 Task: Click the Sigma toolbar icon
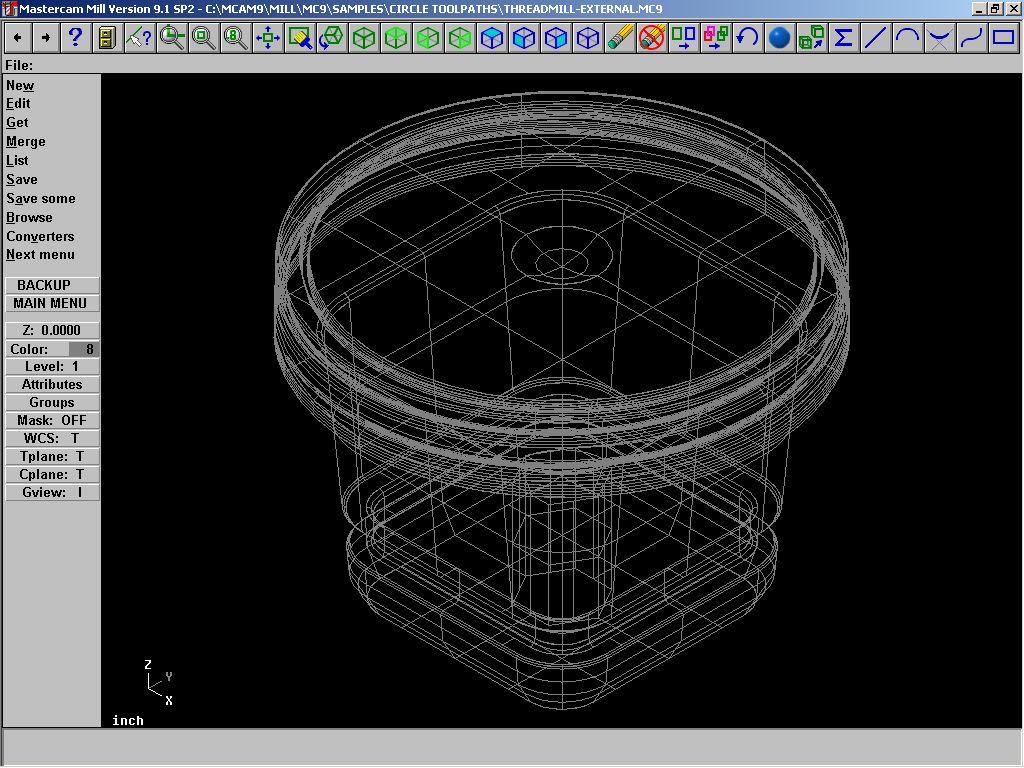844,38
